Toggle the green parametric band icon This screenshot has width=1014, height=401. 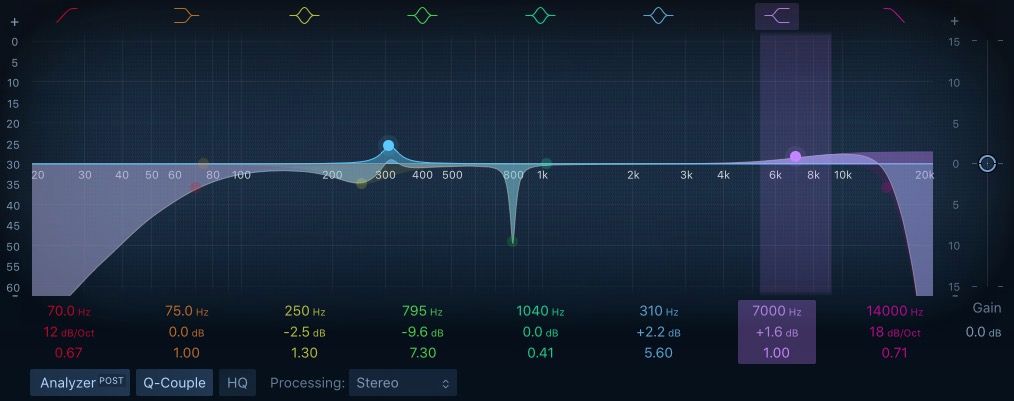pyautogui.click(x=422, y=16)
